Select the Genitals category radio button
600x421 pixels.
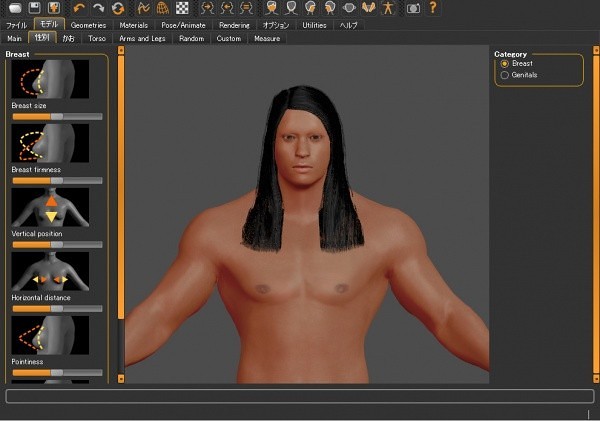pos(505,75)
